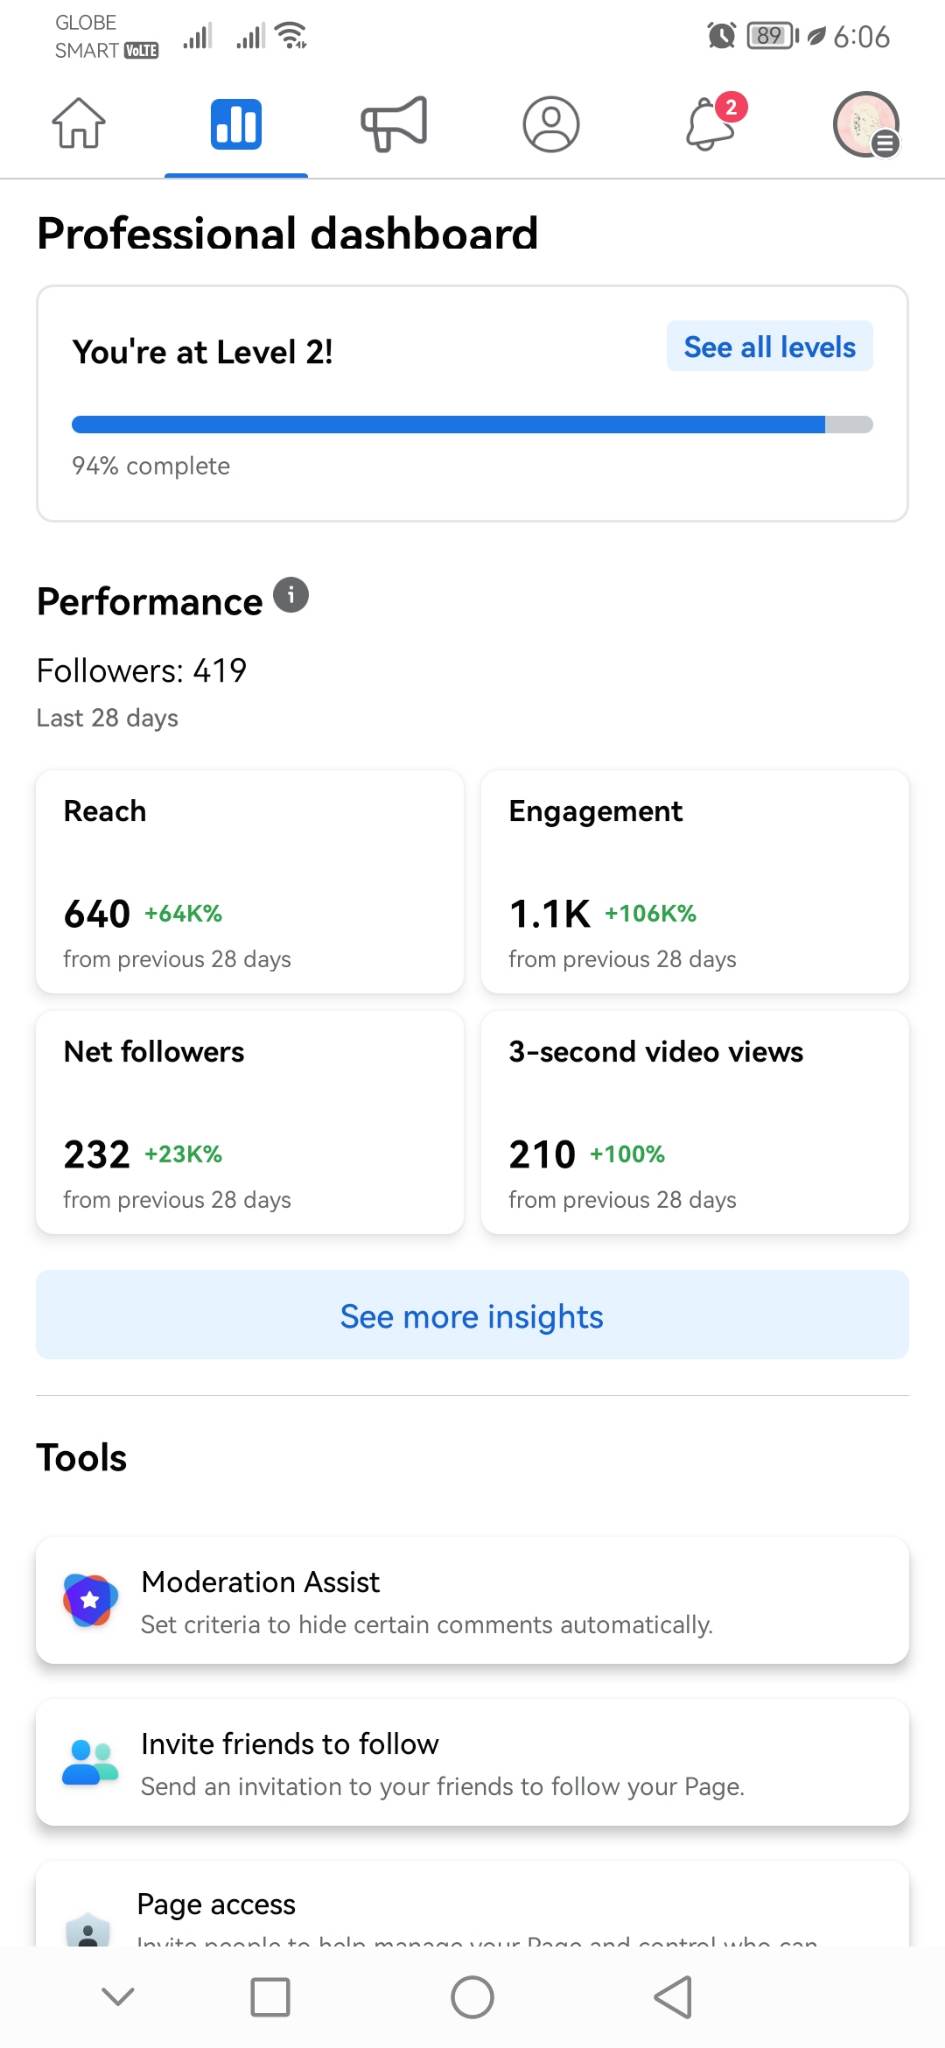Open the 3-second video views card
This screenshot has height=2048, width=945.
[x=695, y=1122]
